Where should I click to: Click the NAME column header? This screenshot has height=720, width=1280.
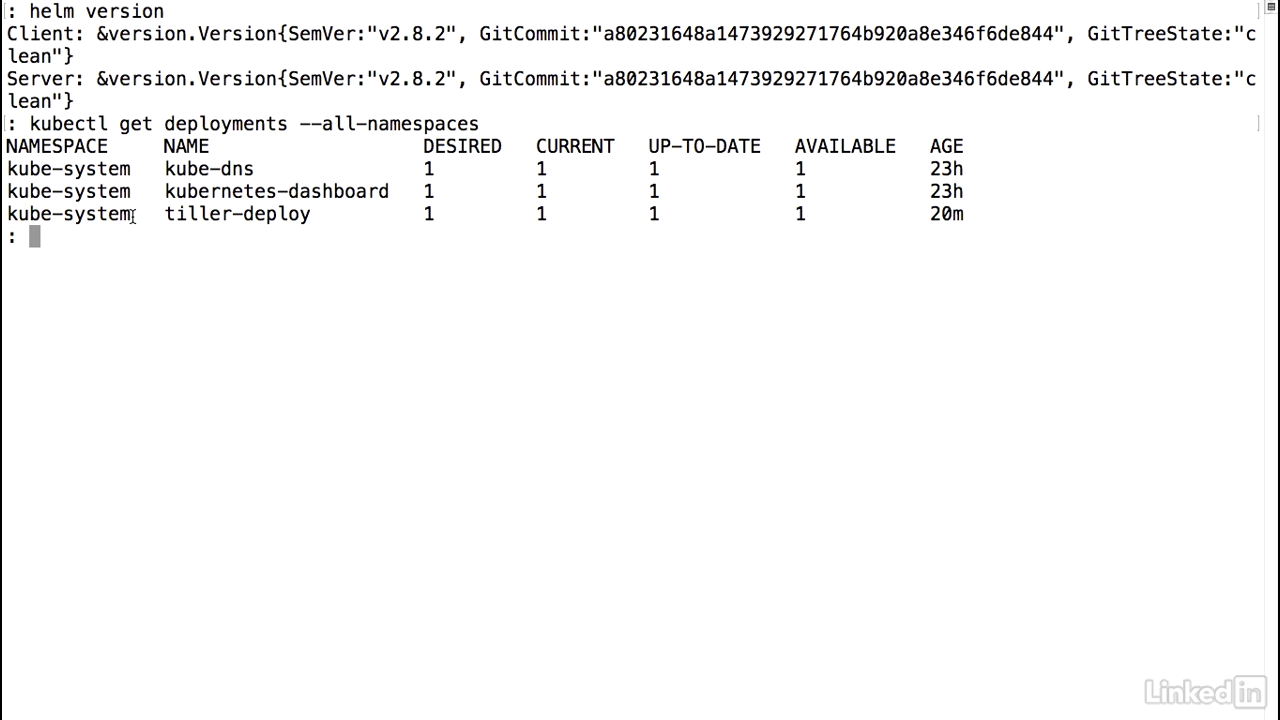click(x=186, y=146)
